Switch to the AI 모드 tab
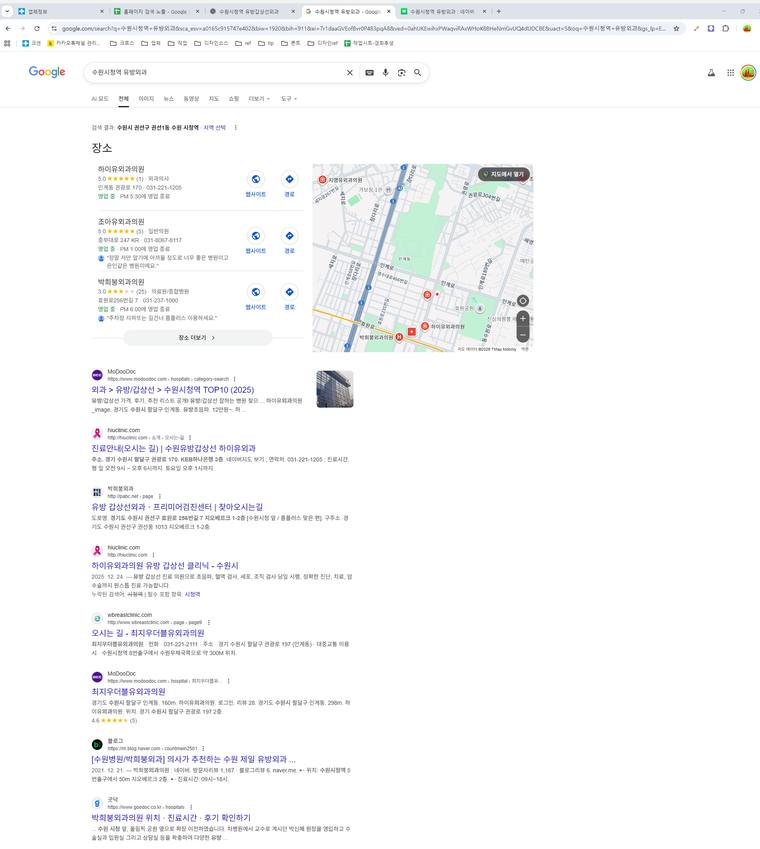The height and width of the screenshot is (849, 760). coord(100,99)
